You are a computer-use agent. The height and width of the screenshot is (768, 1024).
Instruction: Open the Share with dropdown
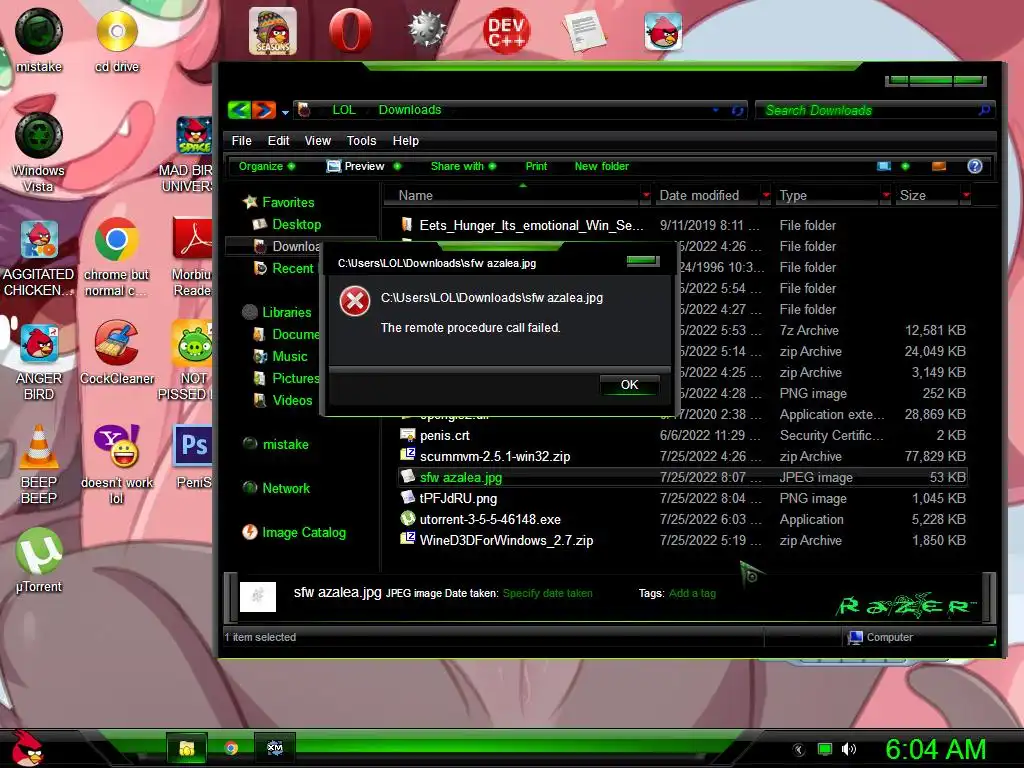[463, 166]
